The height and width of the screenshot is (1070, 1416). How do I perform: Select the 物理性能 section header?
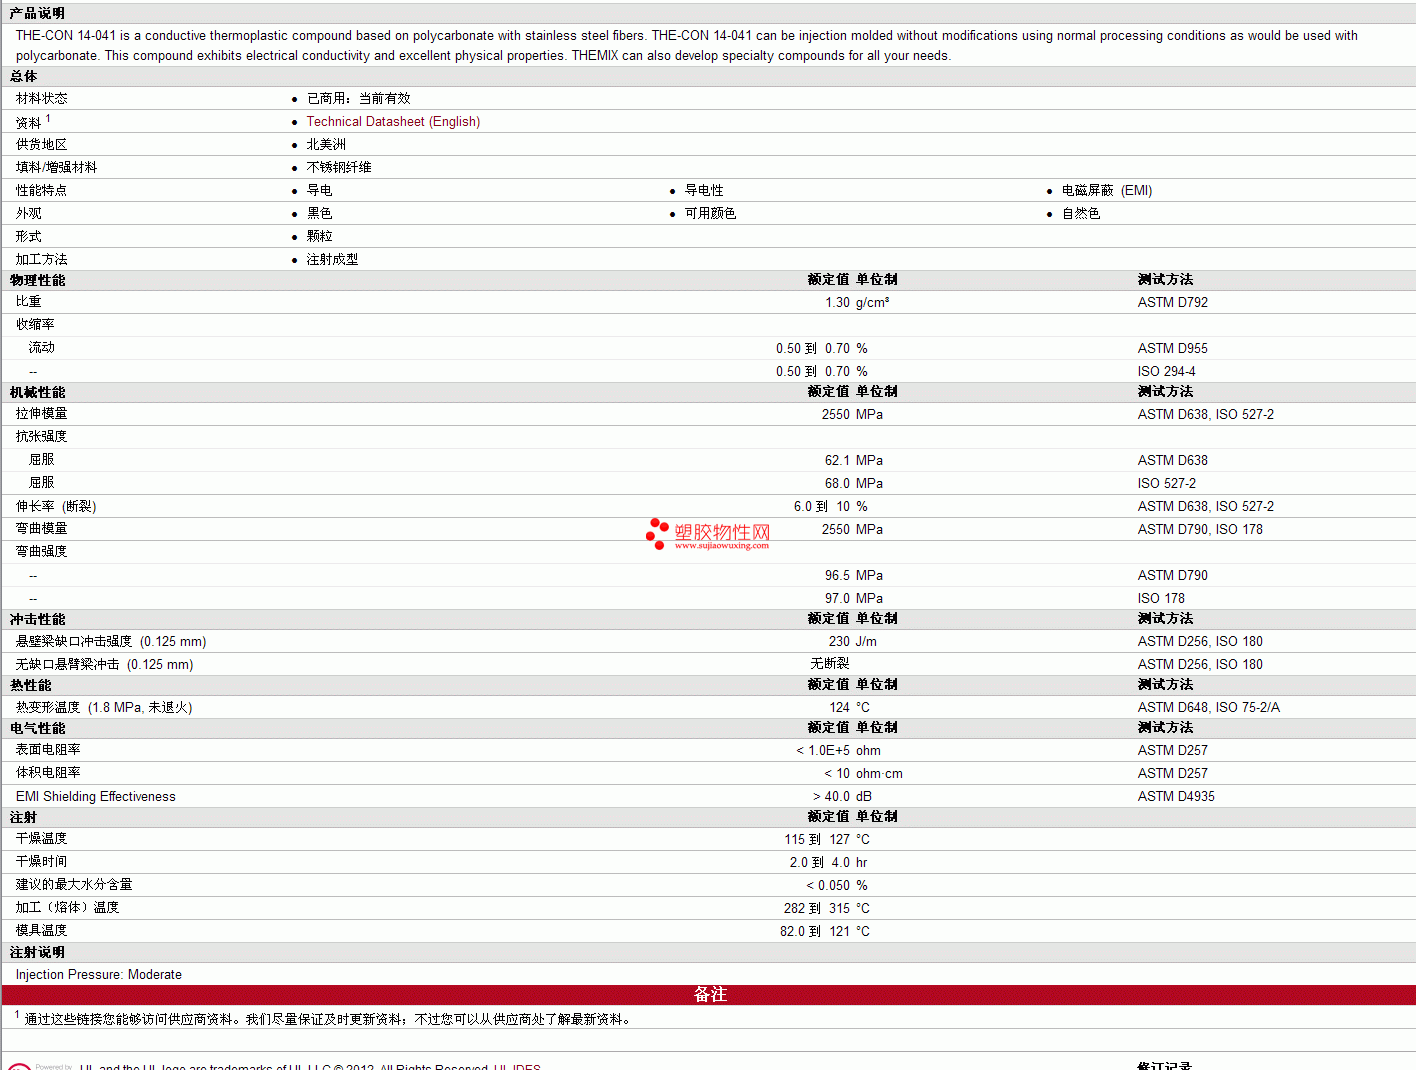pos(37,280)
